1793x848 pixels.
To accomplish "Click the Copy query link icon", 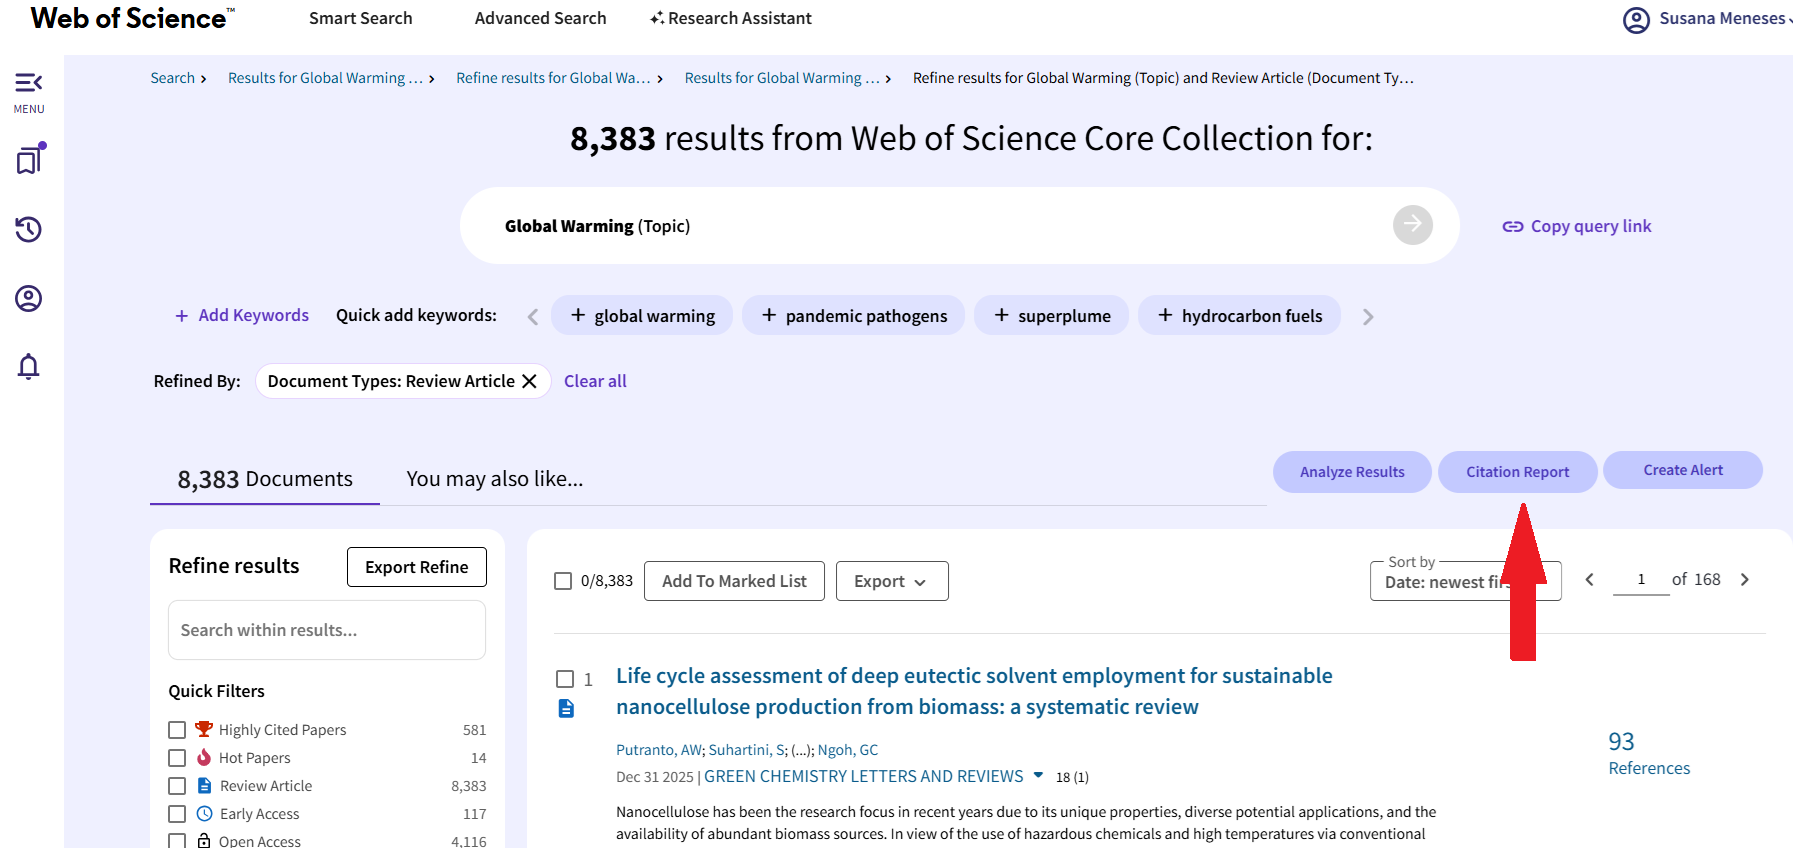I will click(1512, 227).
